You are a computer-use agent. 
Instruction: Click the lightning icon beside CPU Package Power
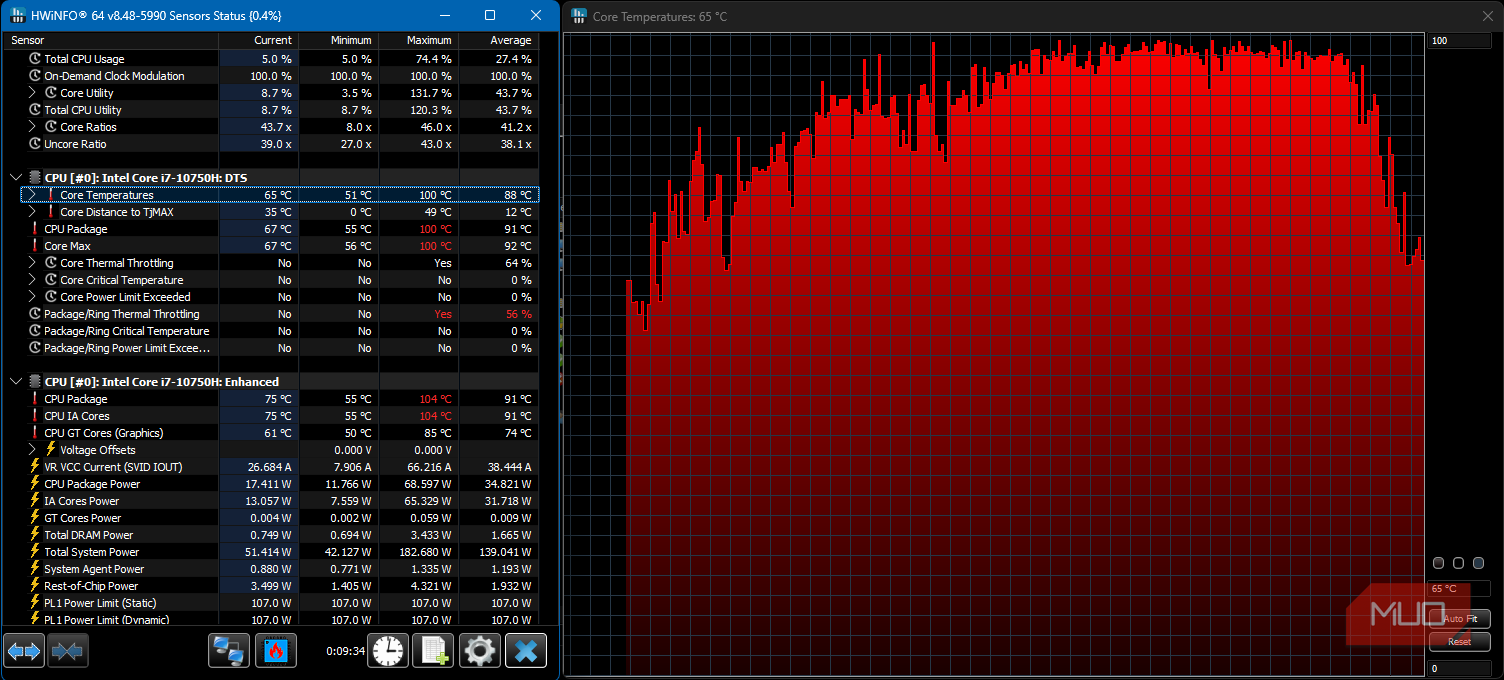pos(35,484)
